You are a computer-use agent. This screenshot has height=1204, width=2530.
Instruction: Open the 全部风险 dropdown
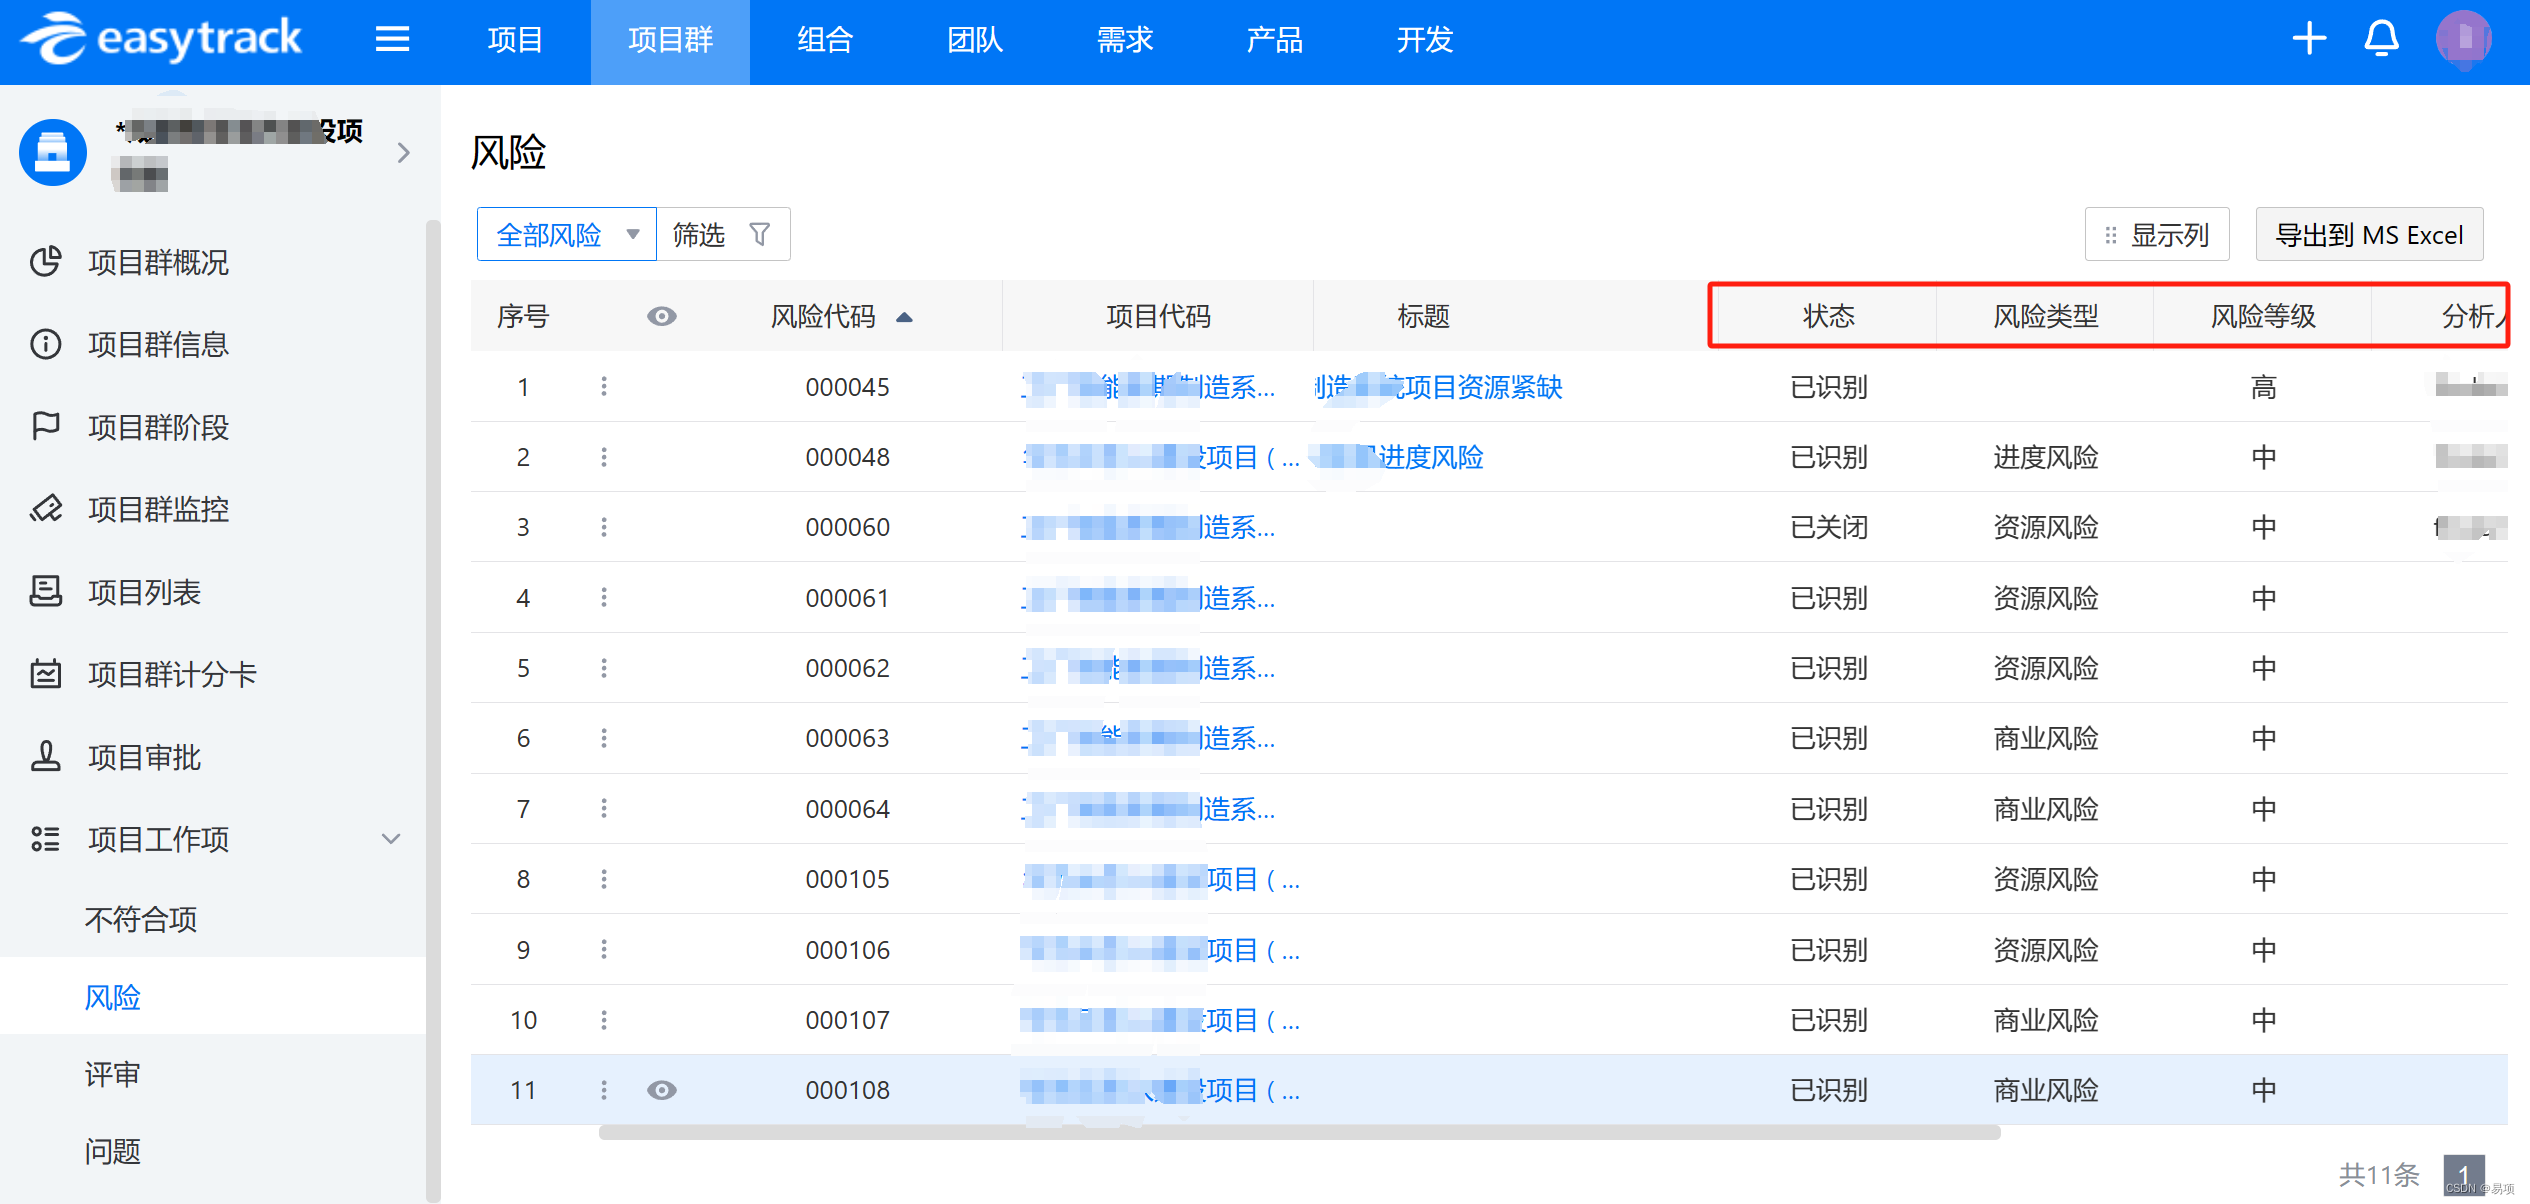coord(566,235)
